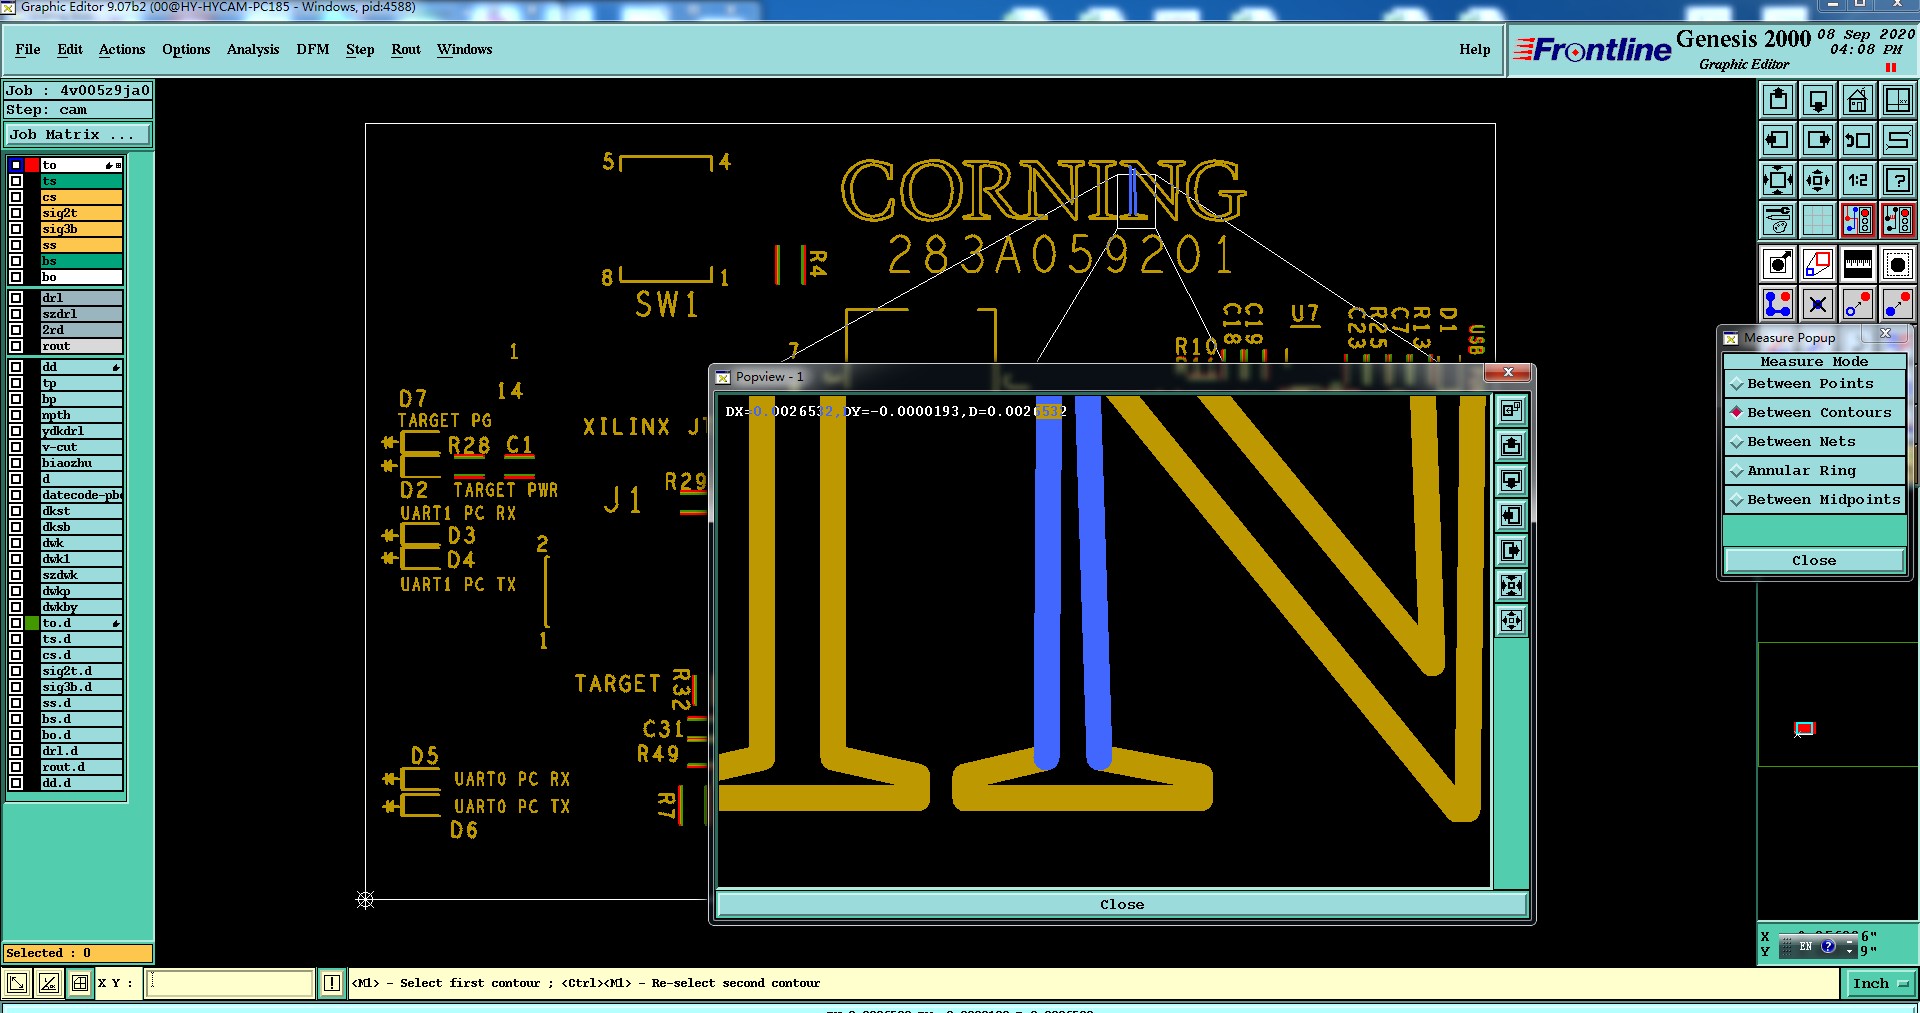Check the v-cut layer checkbox
The image size is (1920, 1013).
[16, 447]
